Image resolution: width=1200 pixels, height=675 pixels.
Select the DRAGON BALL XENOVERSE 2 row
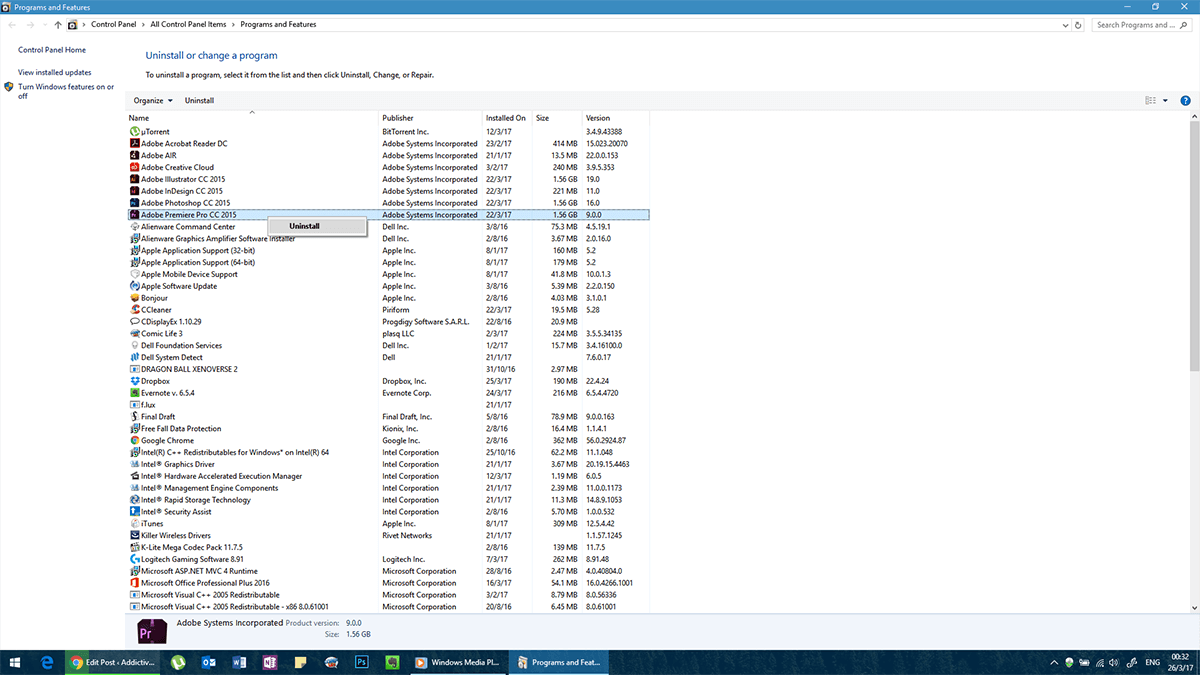pyautogui.click(x=389, y=369)
